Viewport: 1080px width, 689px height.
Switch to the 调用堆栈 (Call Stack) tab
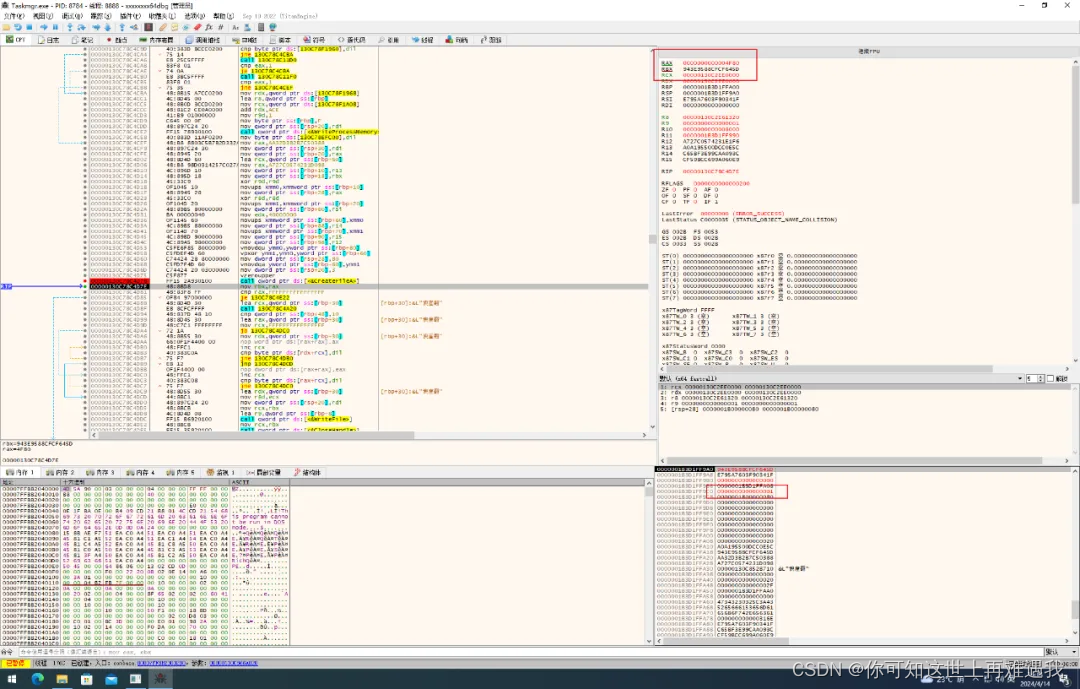point(203,40)
